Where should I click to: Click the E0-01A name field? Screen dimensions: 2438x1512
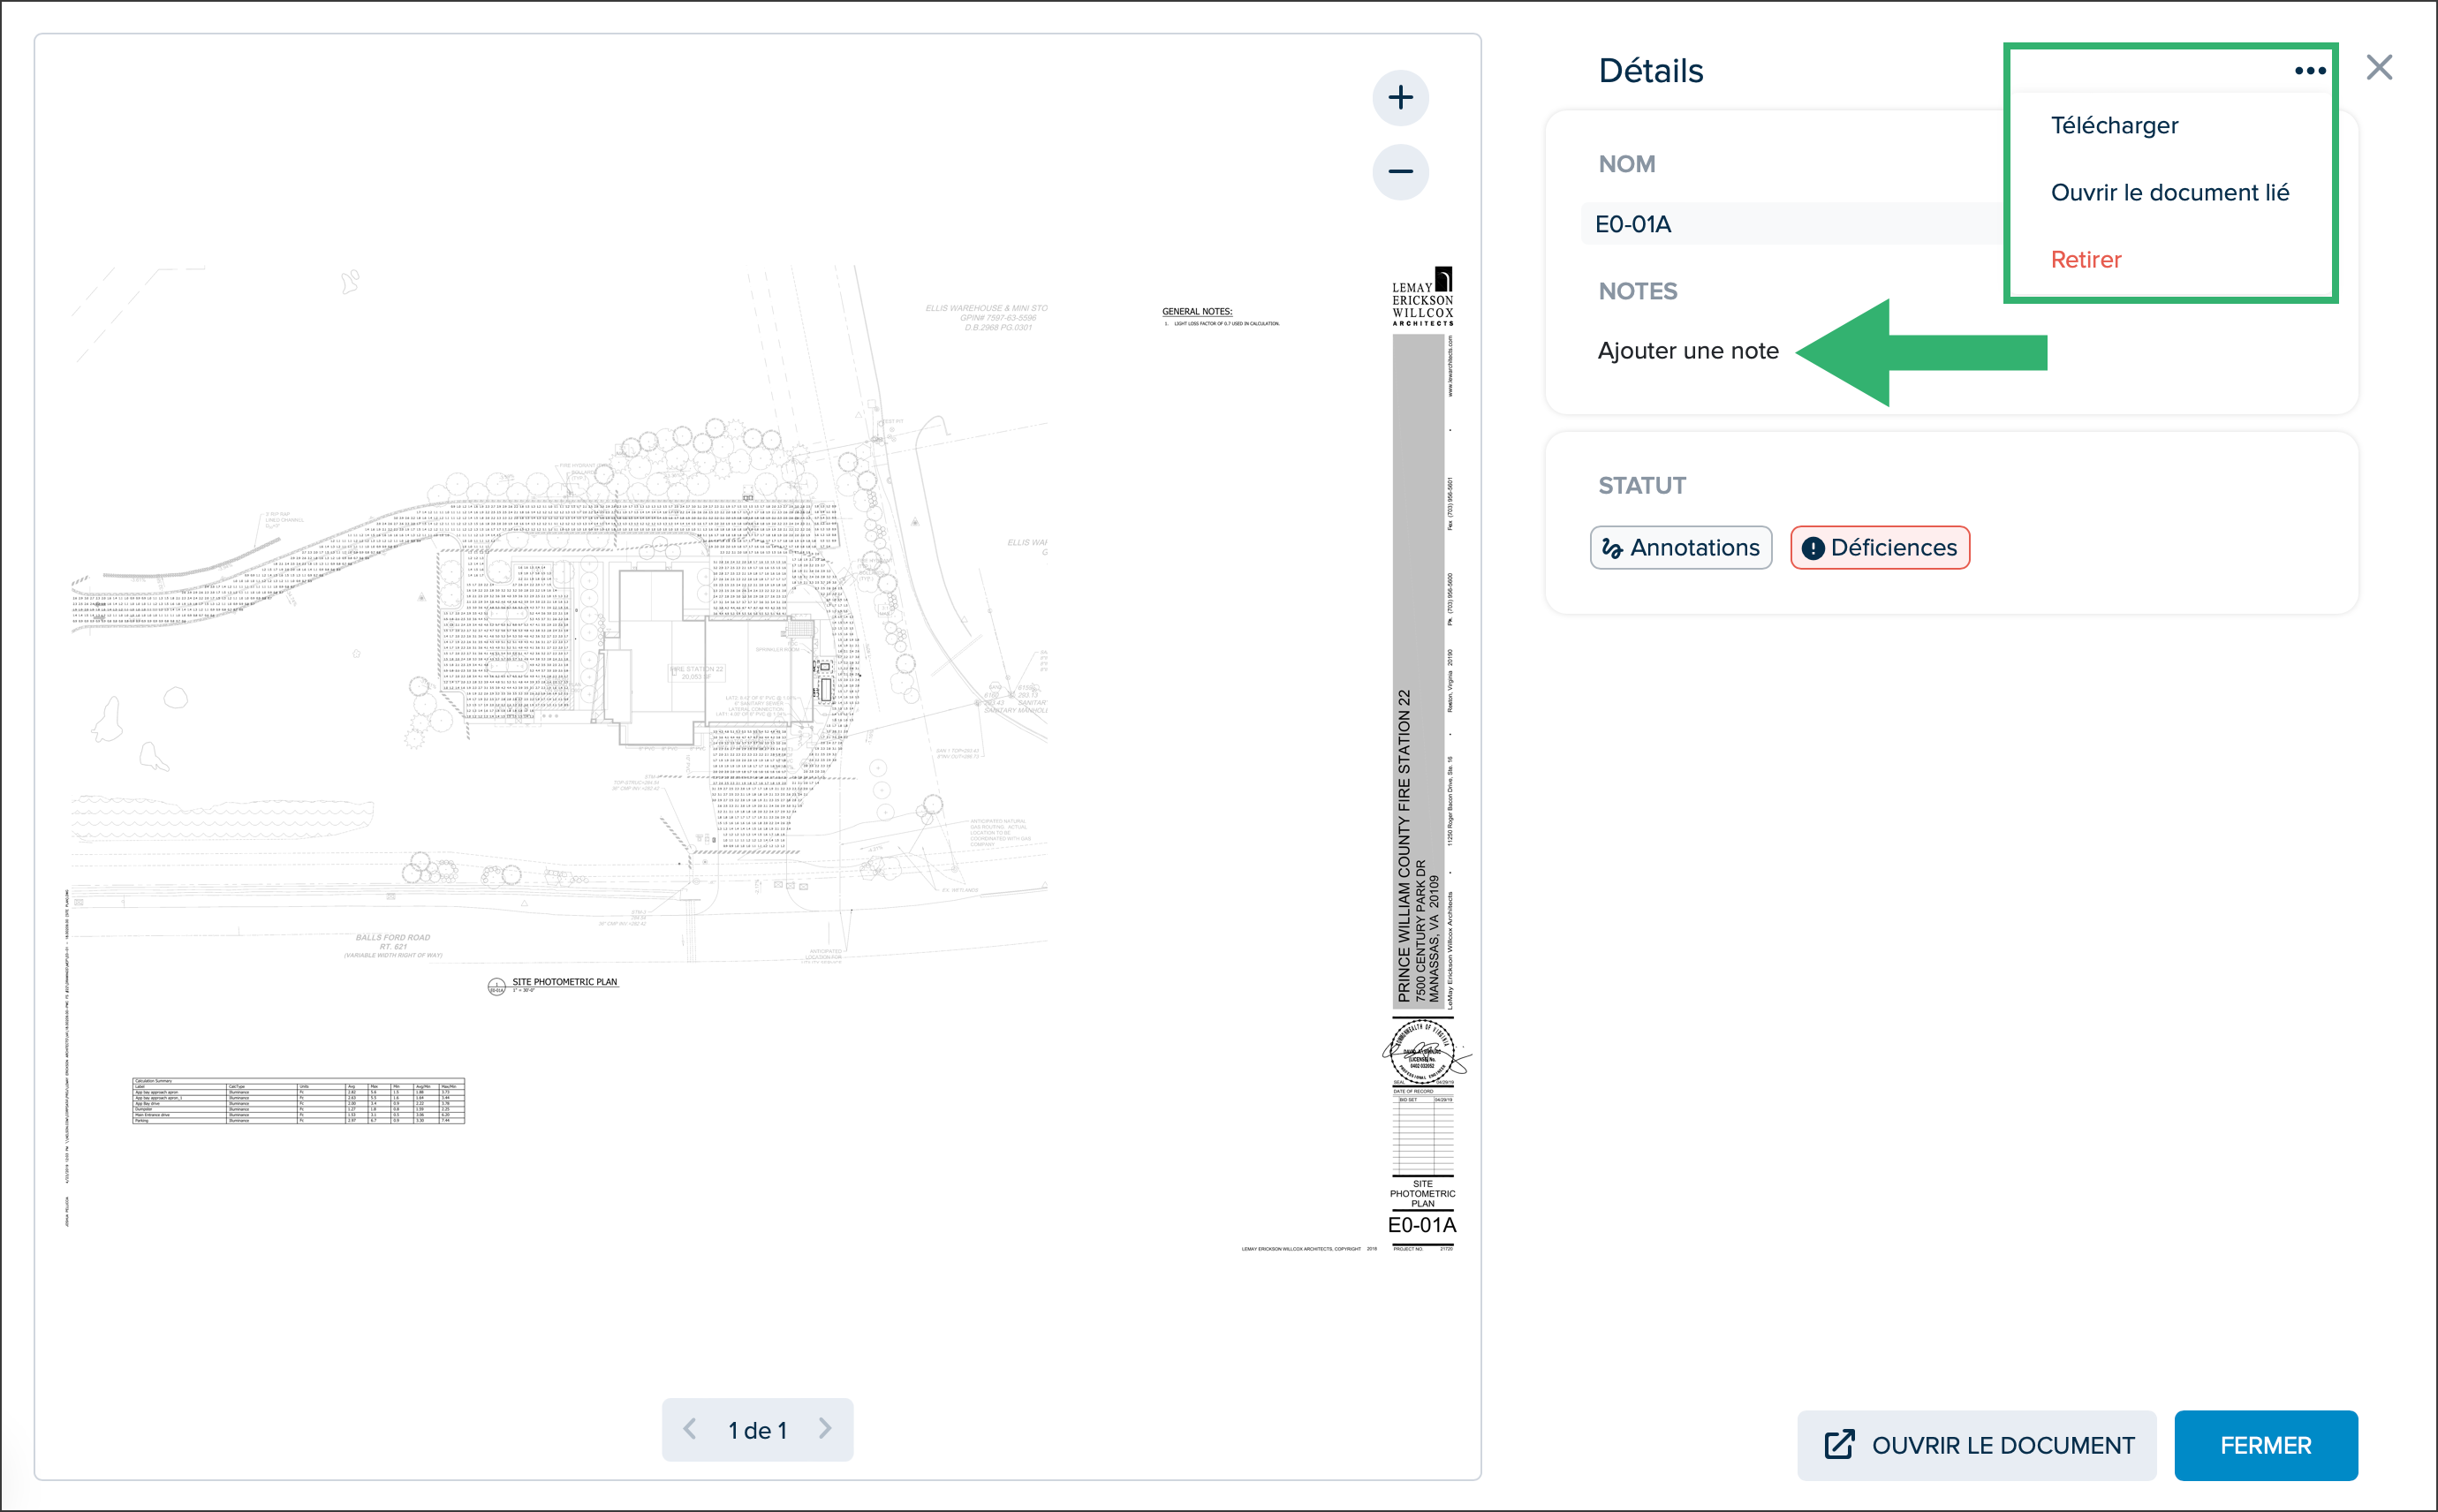(x=1795, y=224)
